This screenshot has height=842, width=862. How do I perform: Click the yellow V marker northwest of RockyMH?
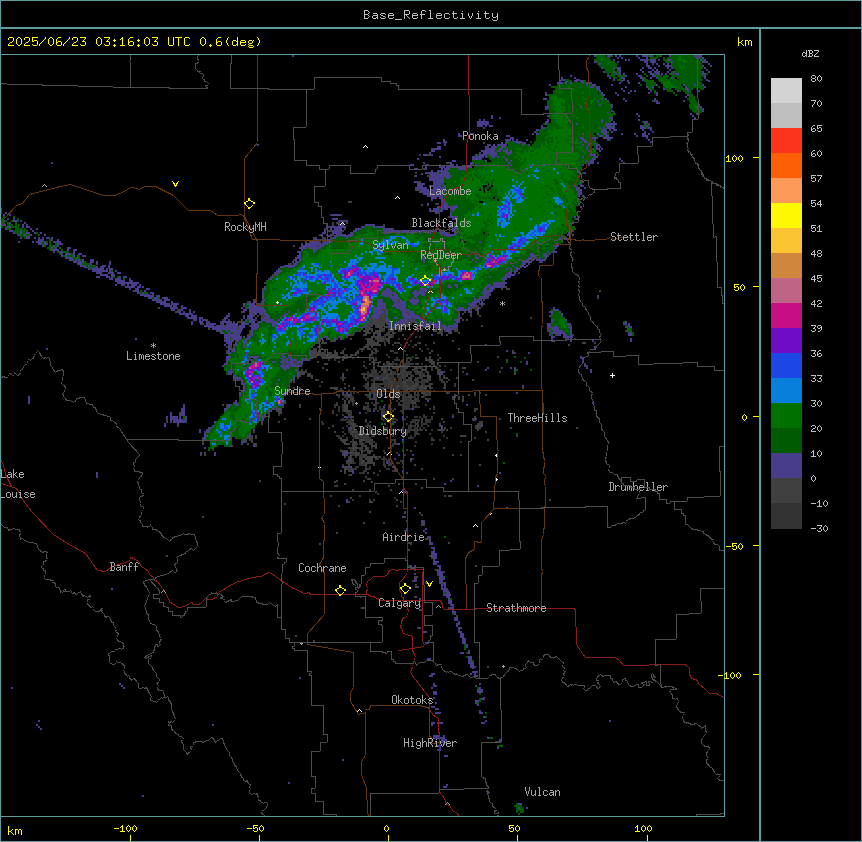coord(175,184)
